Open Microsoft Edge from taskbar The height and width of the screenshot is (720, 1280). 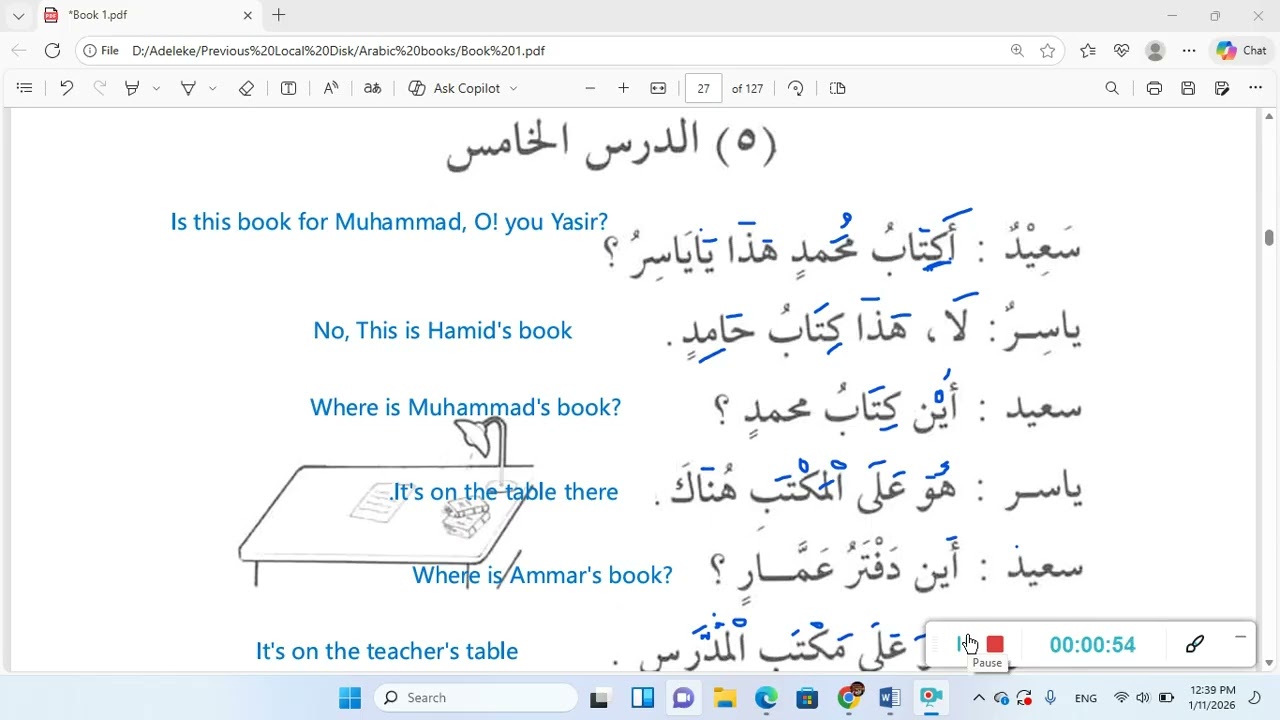tap(766, 698)
